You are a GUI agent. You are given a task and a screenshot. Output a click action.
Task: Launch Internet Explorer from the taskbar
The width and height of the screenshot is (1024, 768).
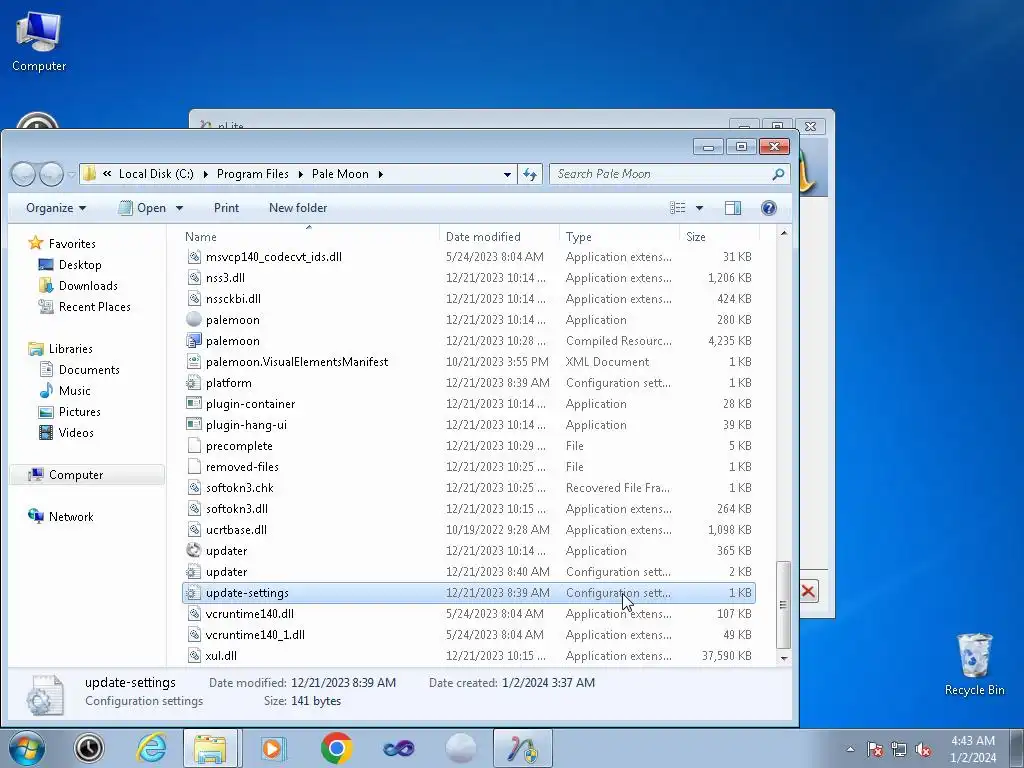coord(151,748)
